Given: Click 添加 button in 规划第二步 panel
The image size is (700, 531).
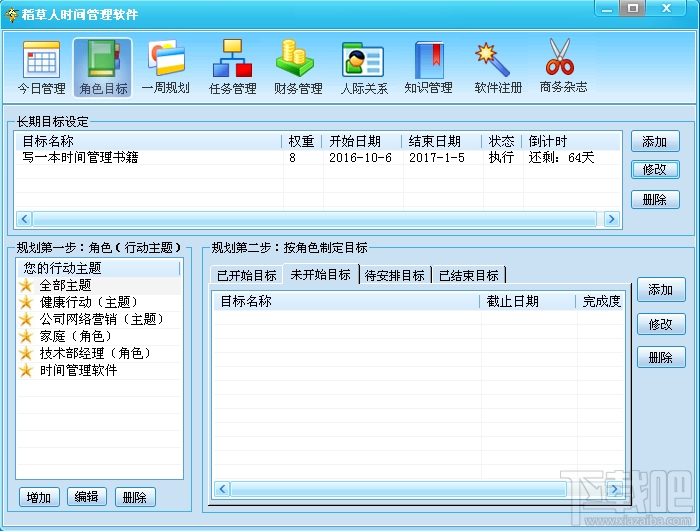Looking at the screenshot, I should click(x=661, y=290).
